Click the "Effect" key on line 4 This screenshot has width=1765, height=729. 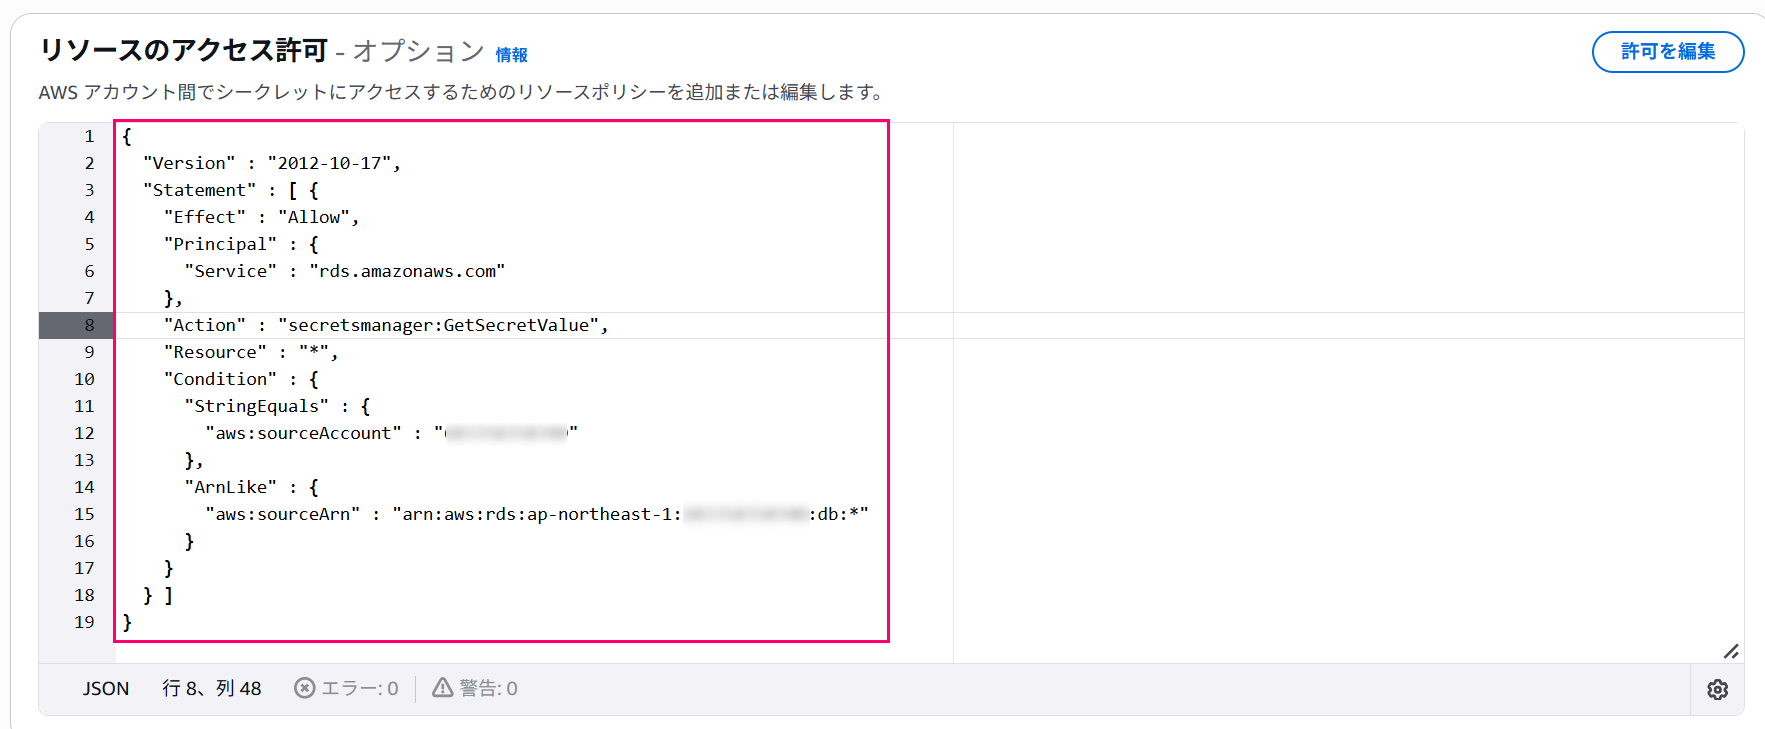(205, 217)
